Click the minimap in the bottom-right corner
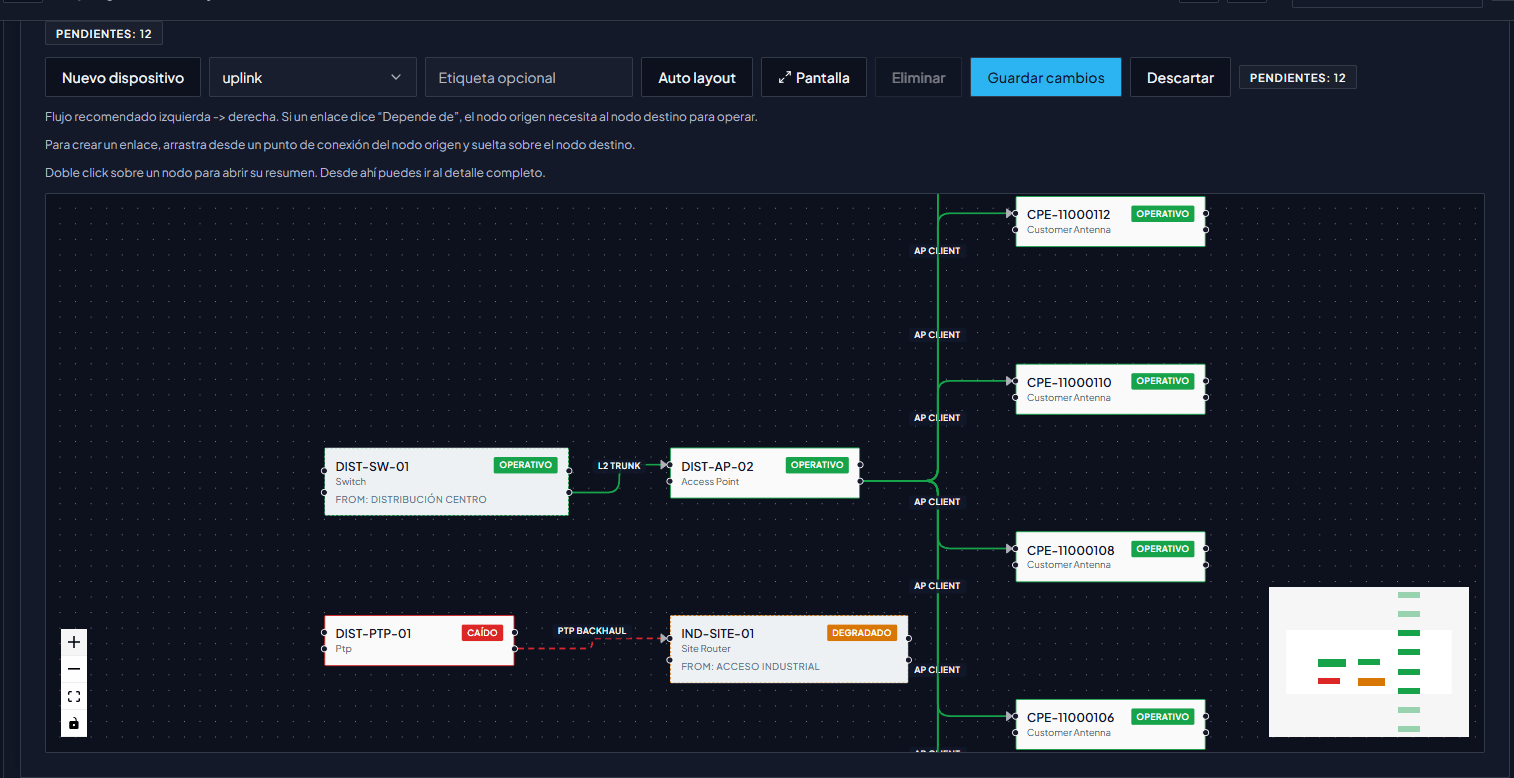The width and height of the screenshot is (1514, 778). 1368,662
